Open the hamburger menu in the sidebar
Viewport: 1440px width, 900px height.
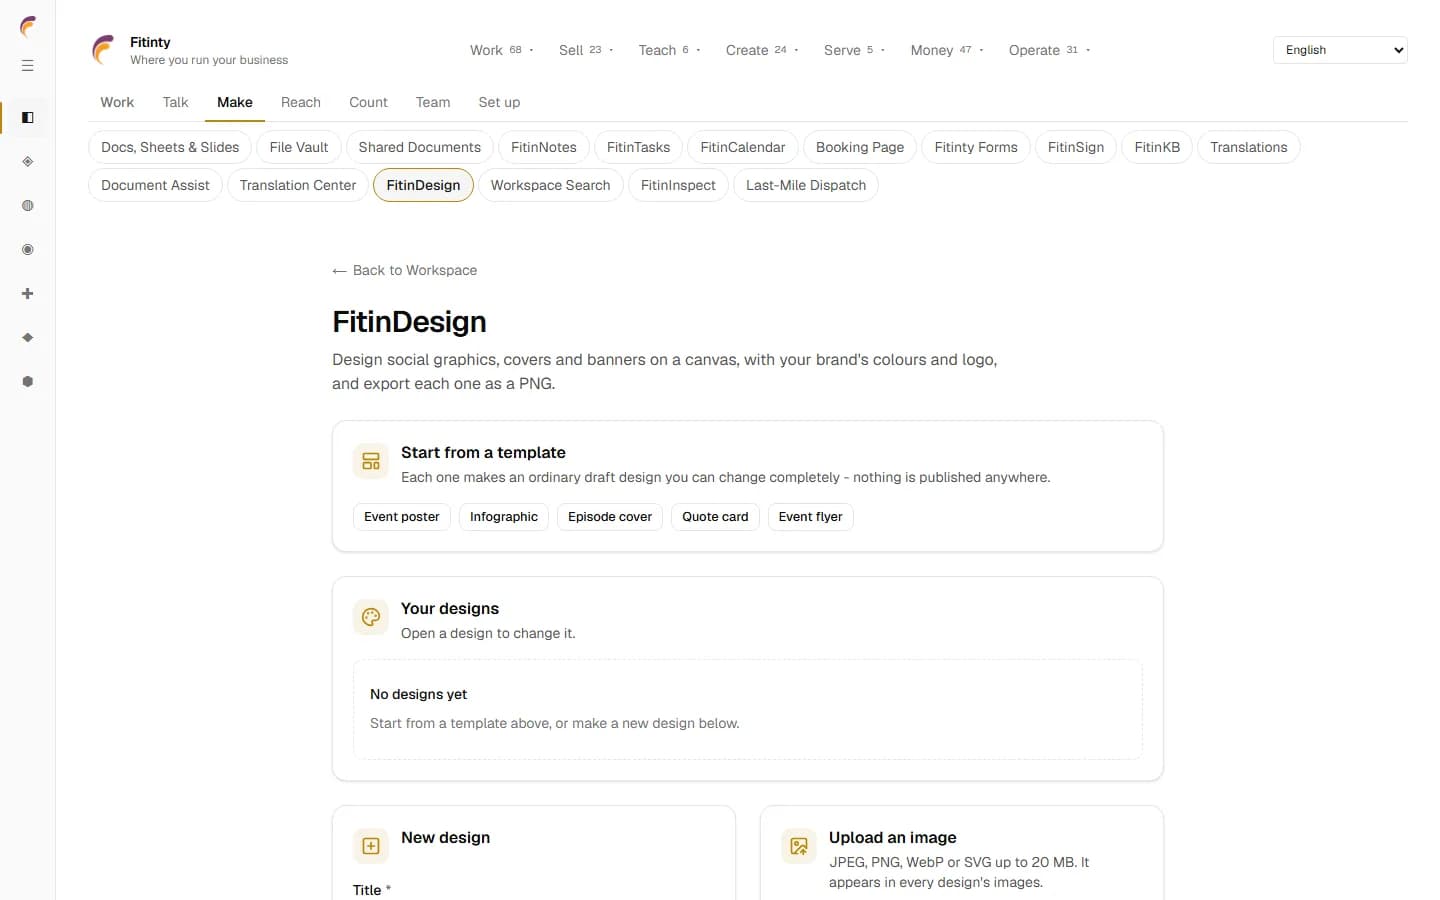tap(28, 66)
